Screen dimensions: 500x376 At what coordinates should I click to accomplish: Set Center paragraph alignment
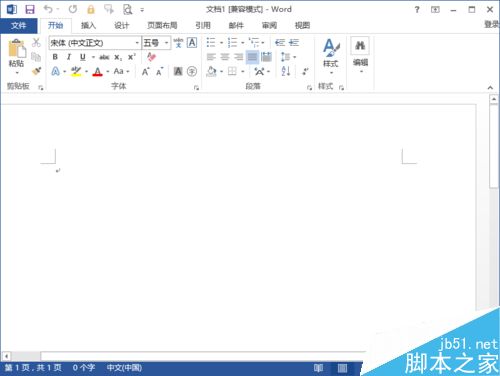[225, 57]
